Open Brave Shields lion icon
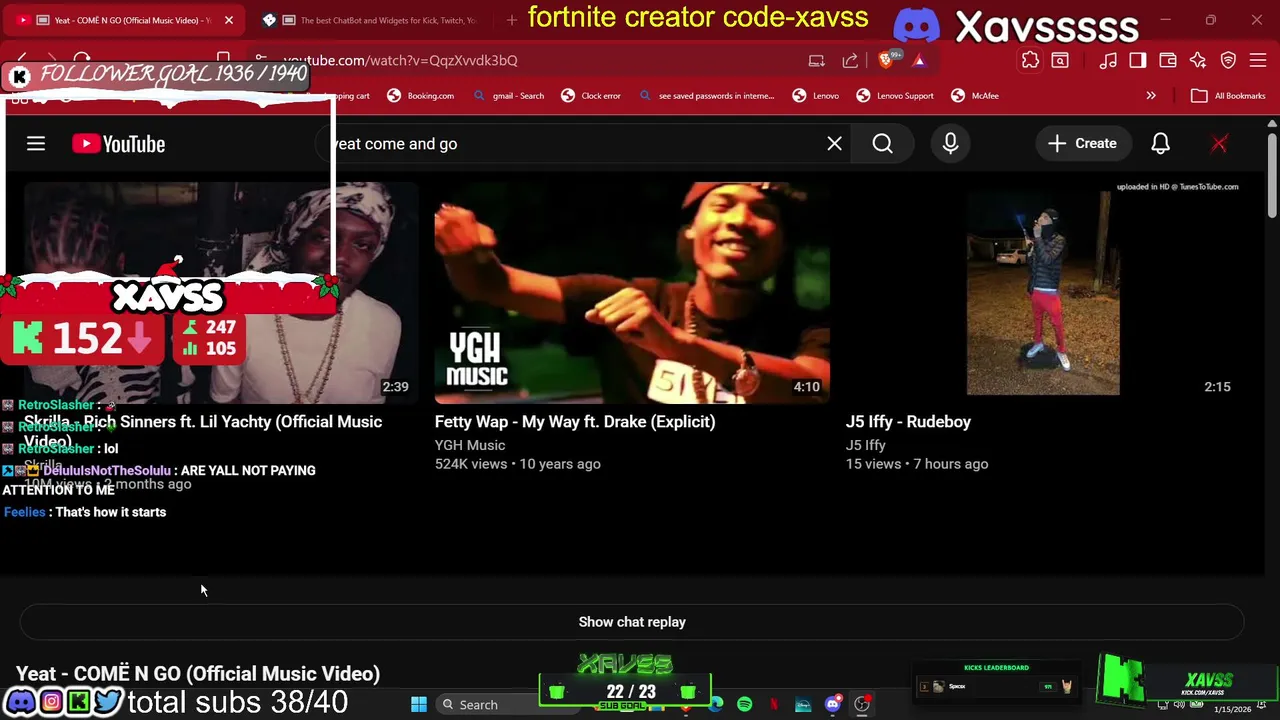This screenshot has height=720, width=1280. coord(887,60)
